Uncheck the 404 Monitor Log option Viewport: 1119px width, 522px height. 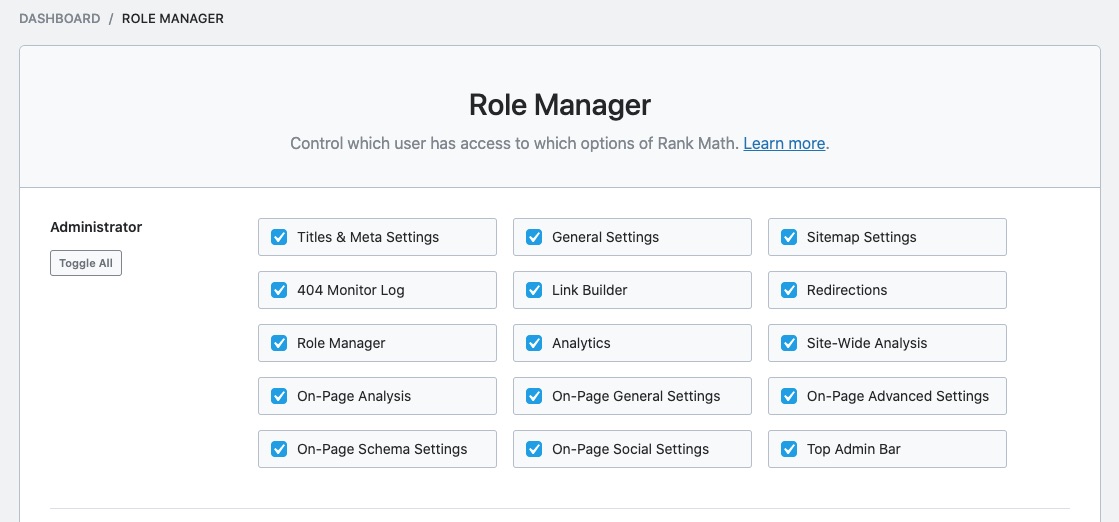pos(279,290)
